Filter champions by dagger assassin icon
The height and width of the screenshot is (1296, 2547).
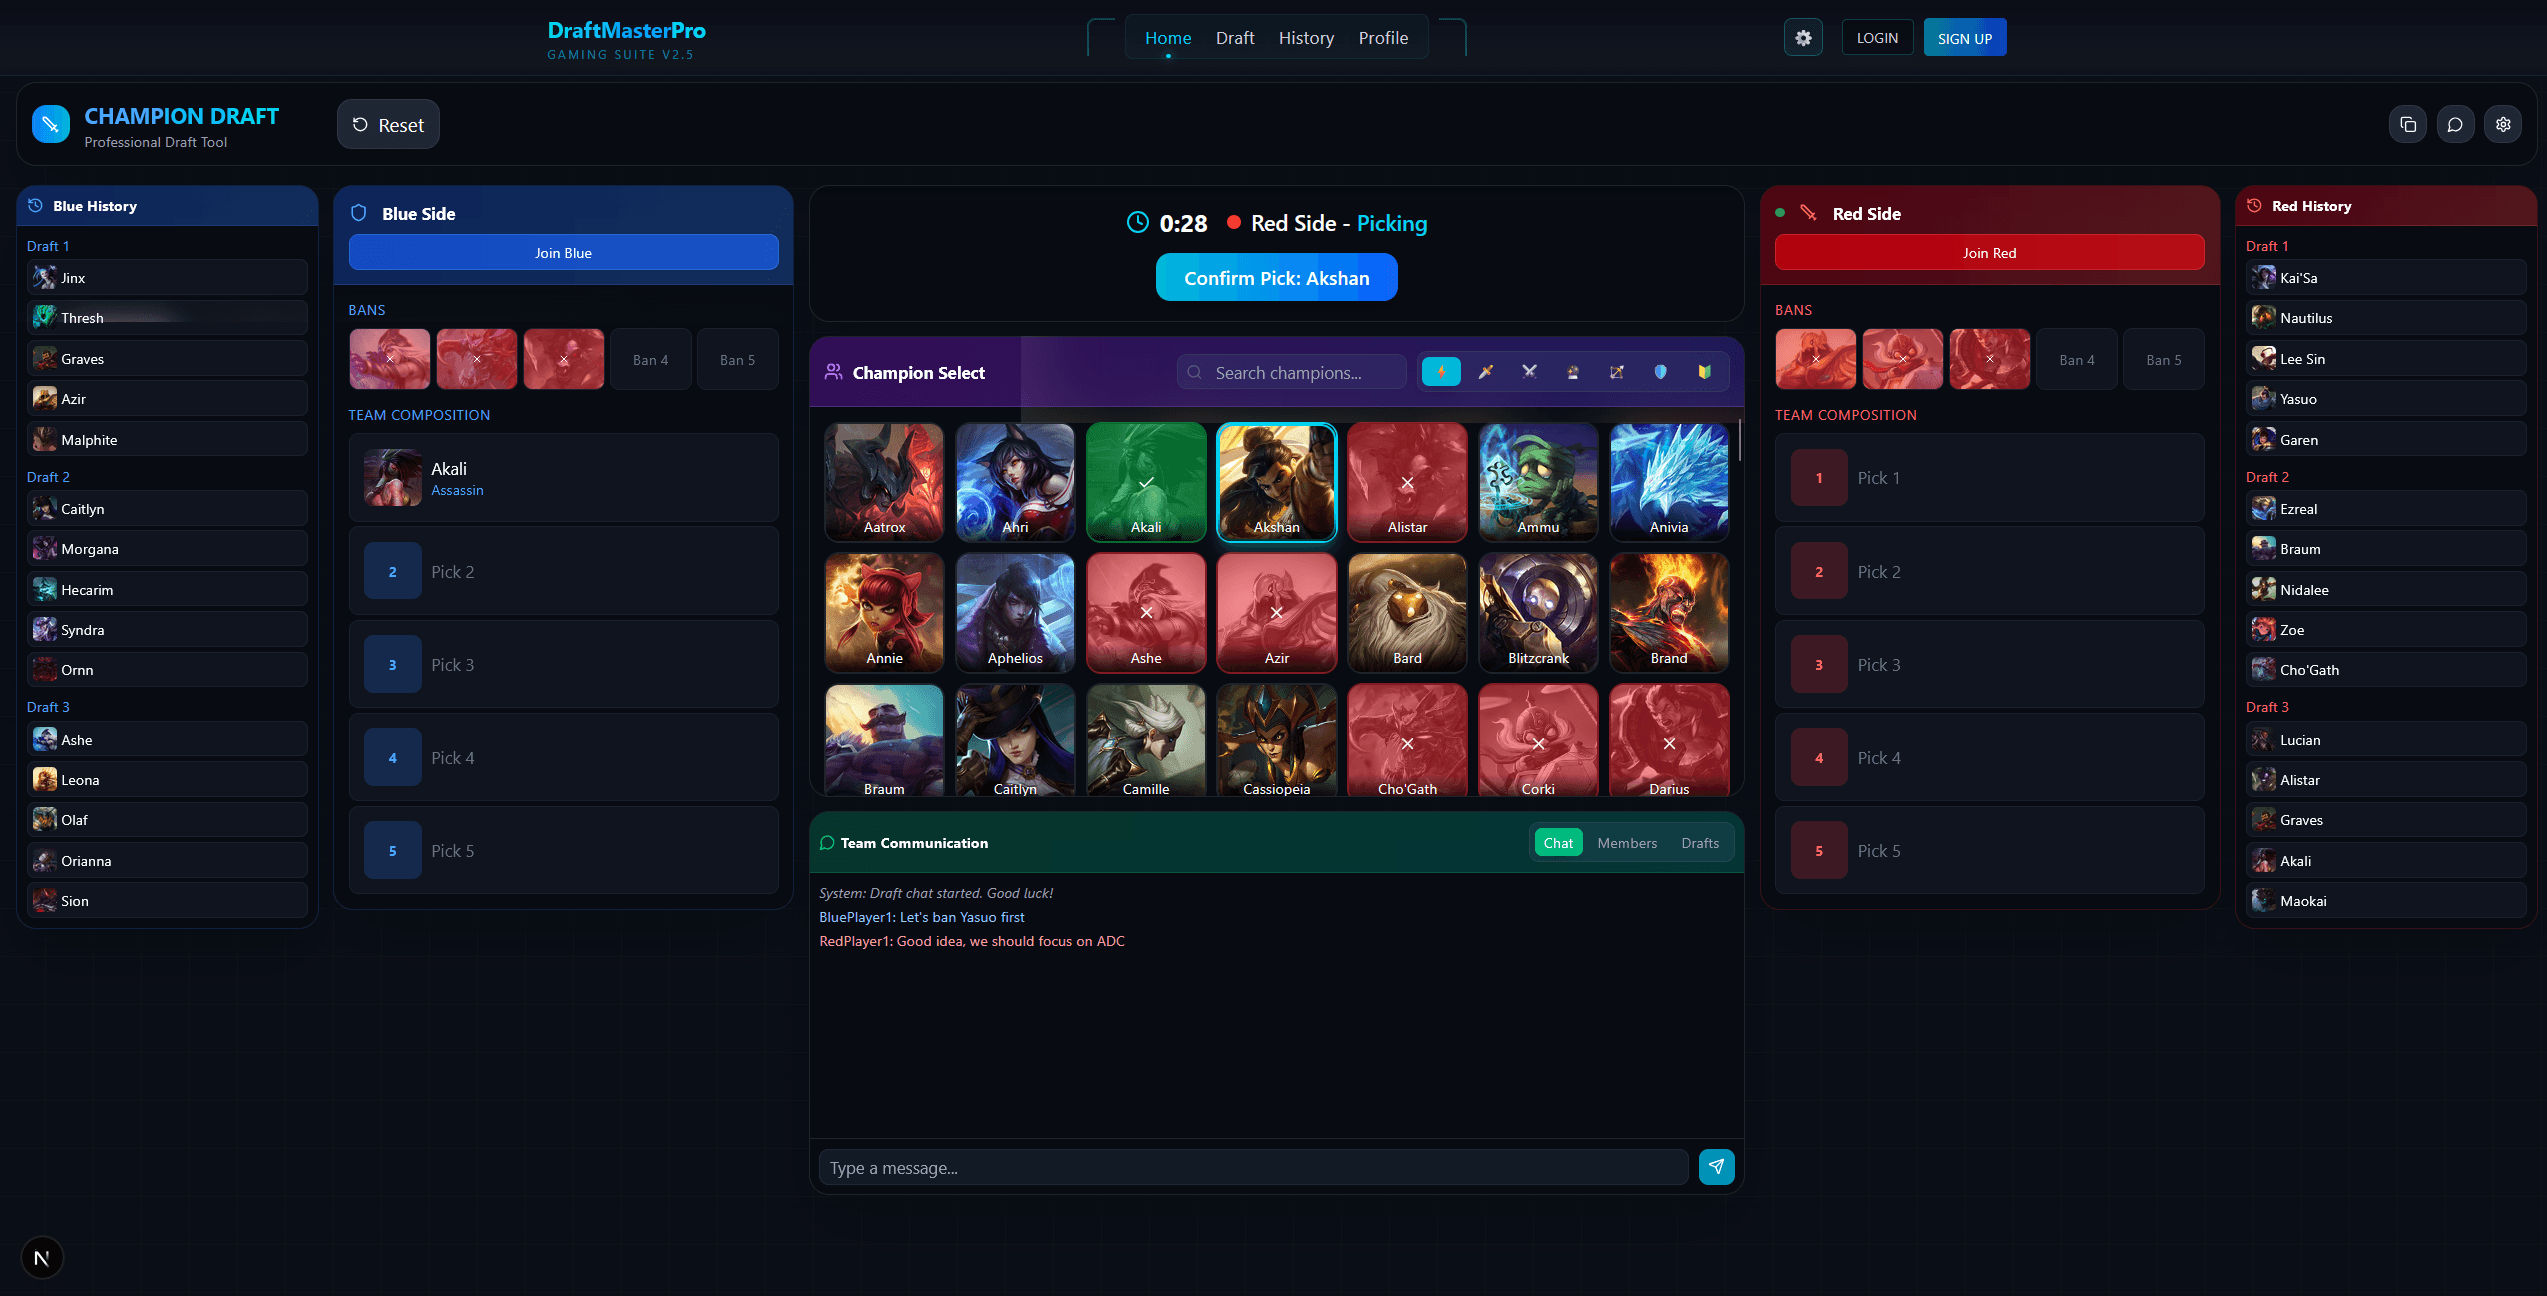pyautogui.click(x=1486, y=372)
